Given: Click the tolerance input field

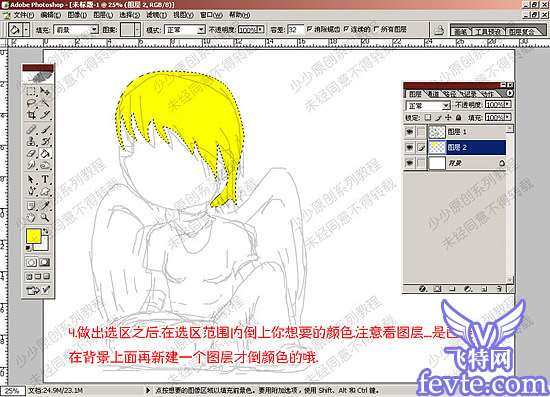Looking at the screenshot, I should (x=295, y=30).
